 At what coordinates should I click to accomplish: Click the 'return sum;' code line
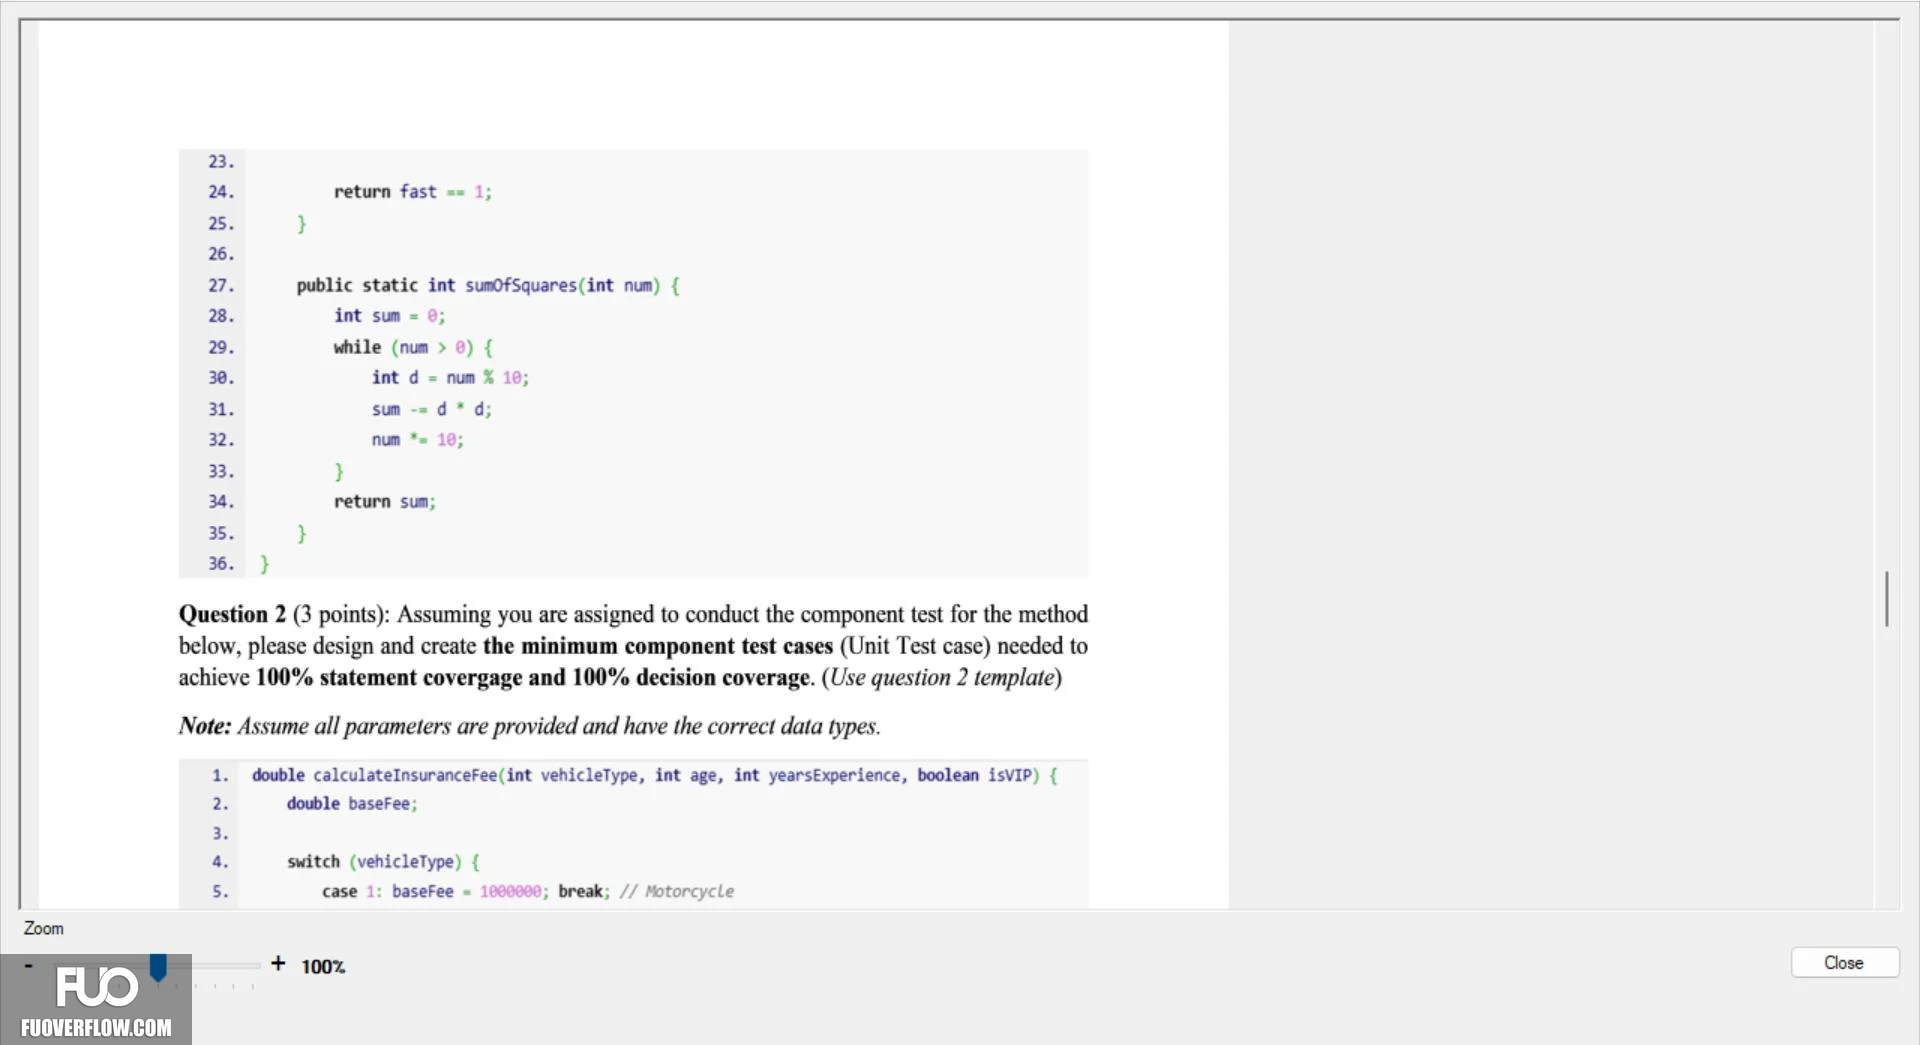[x=384, y=501]
